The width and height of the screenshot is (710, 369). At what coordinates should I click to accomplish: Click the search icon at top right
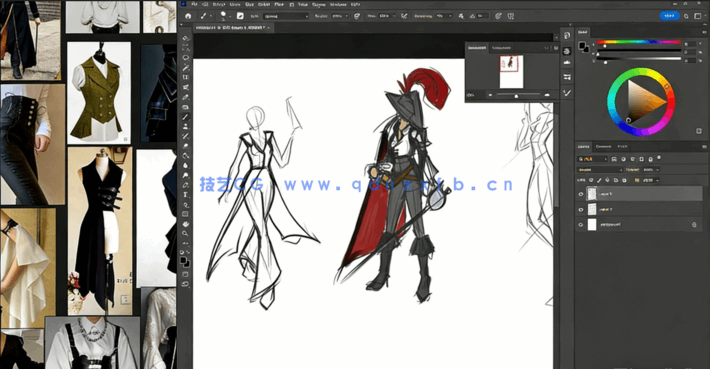[x=686, y=16]
